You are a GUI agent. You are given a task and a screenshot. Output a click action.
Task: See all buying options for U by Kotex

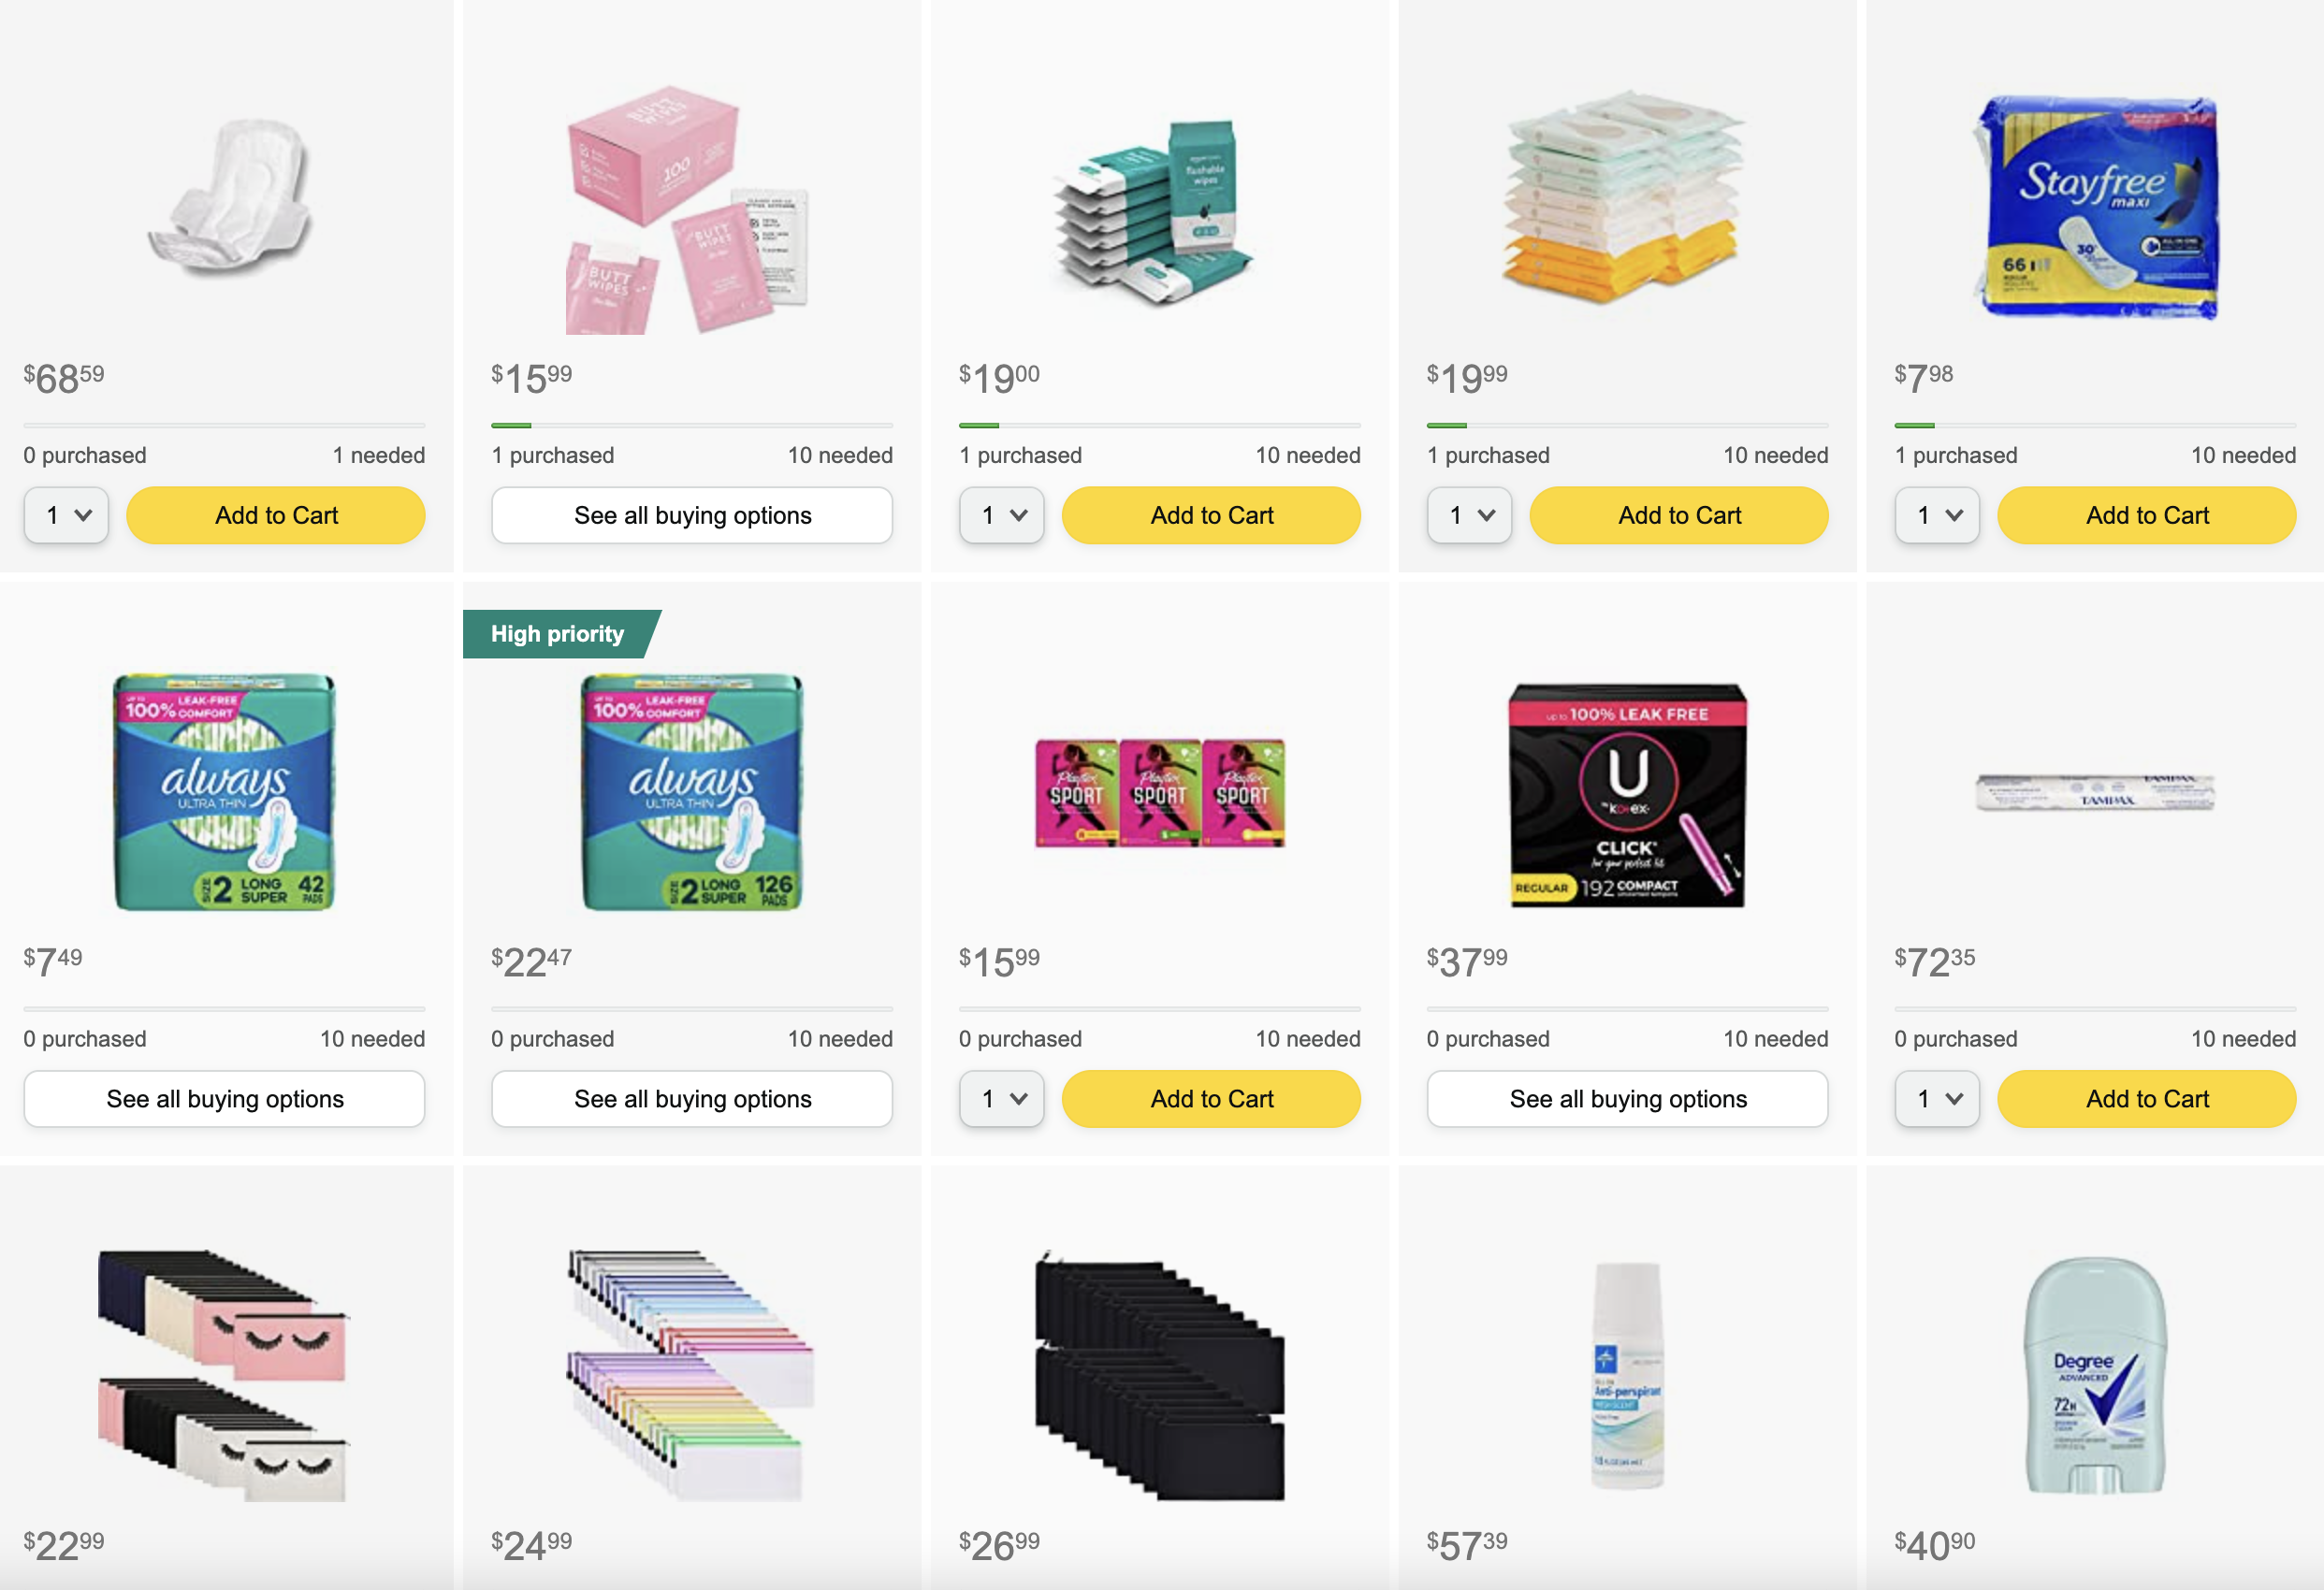(x=1627, y=1099)
